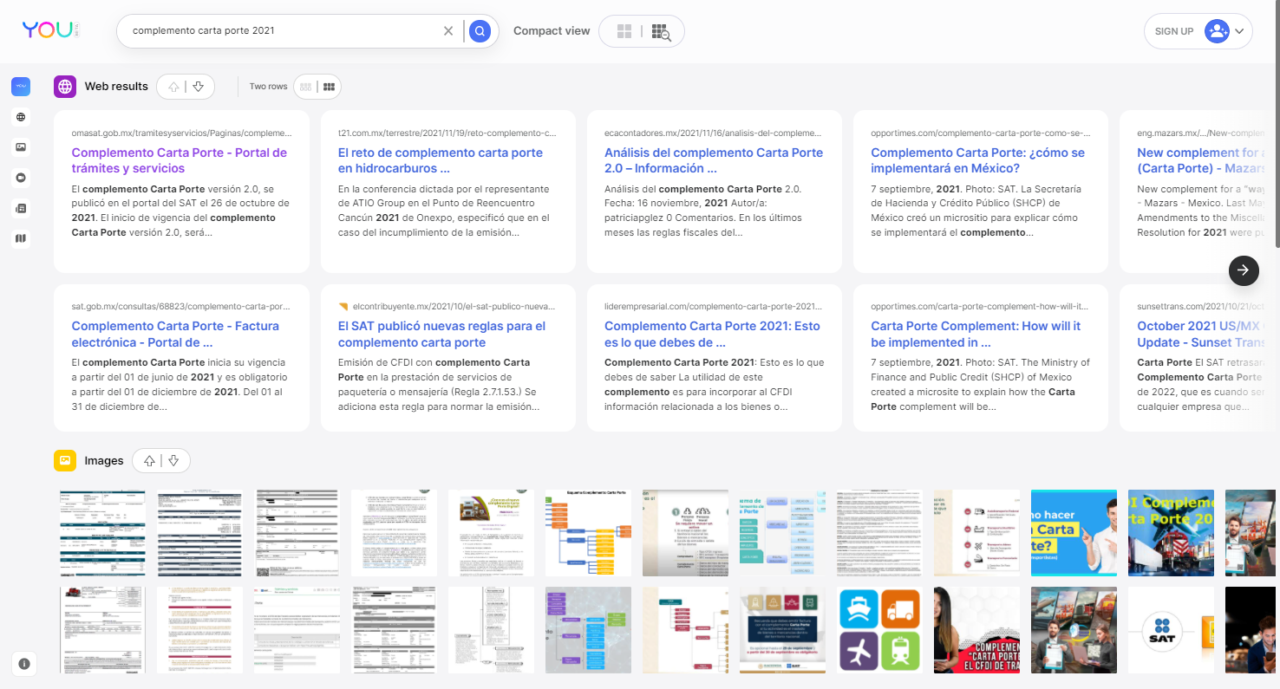Open the 'October 2021 US/MX' Sunset Trans result

click(1200, 334)
